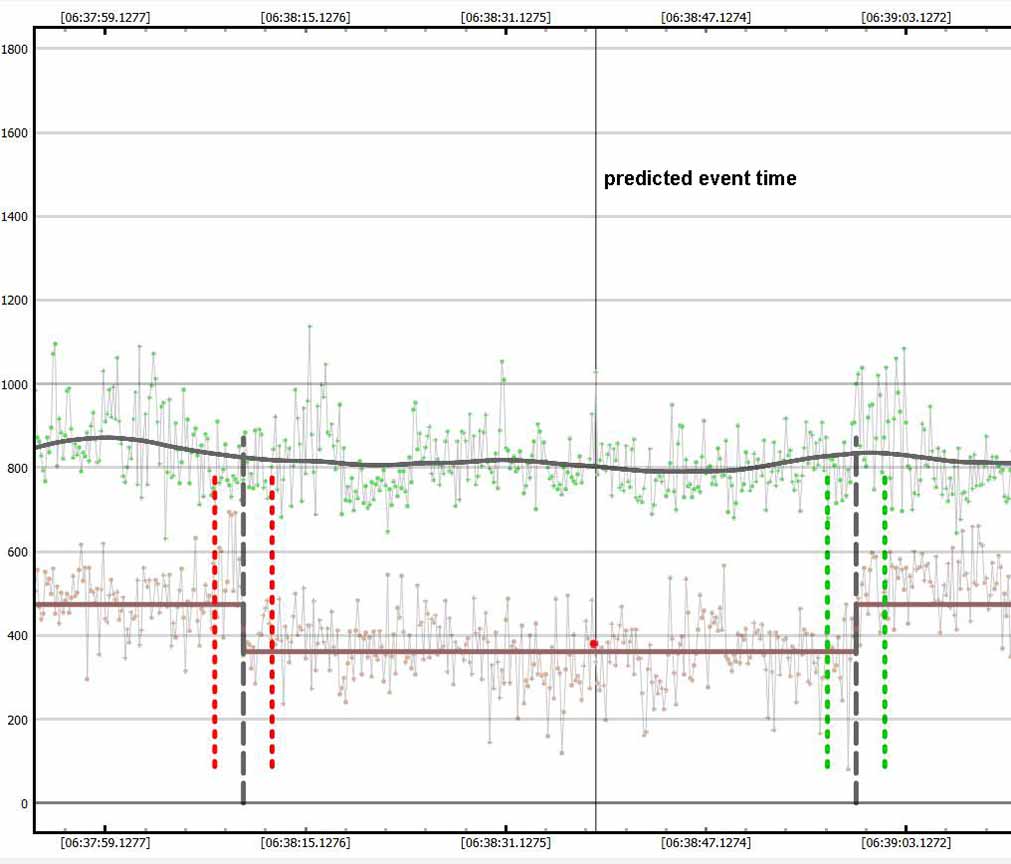Image resolution: width=1011 pixels, height=864 pixels.
Task: Click the 1200 y-axis label
Action: pos(16,300)
